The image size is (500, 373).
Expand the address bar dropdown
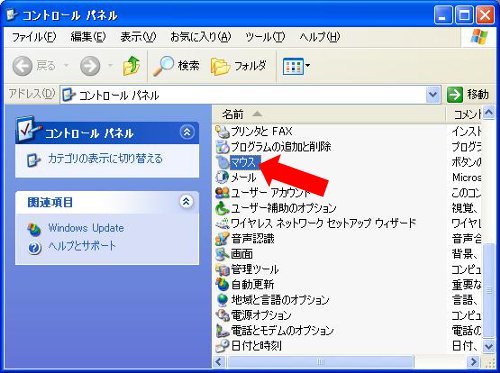[433, 95]
